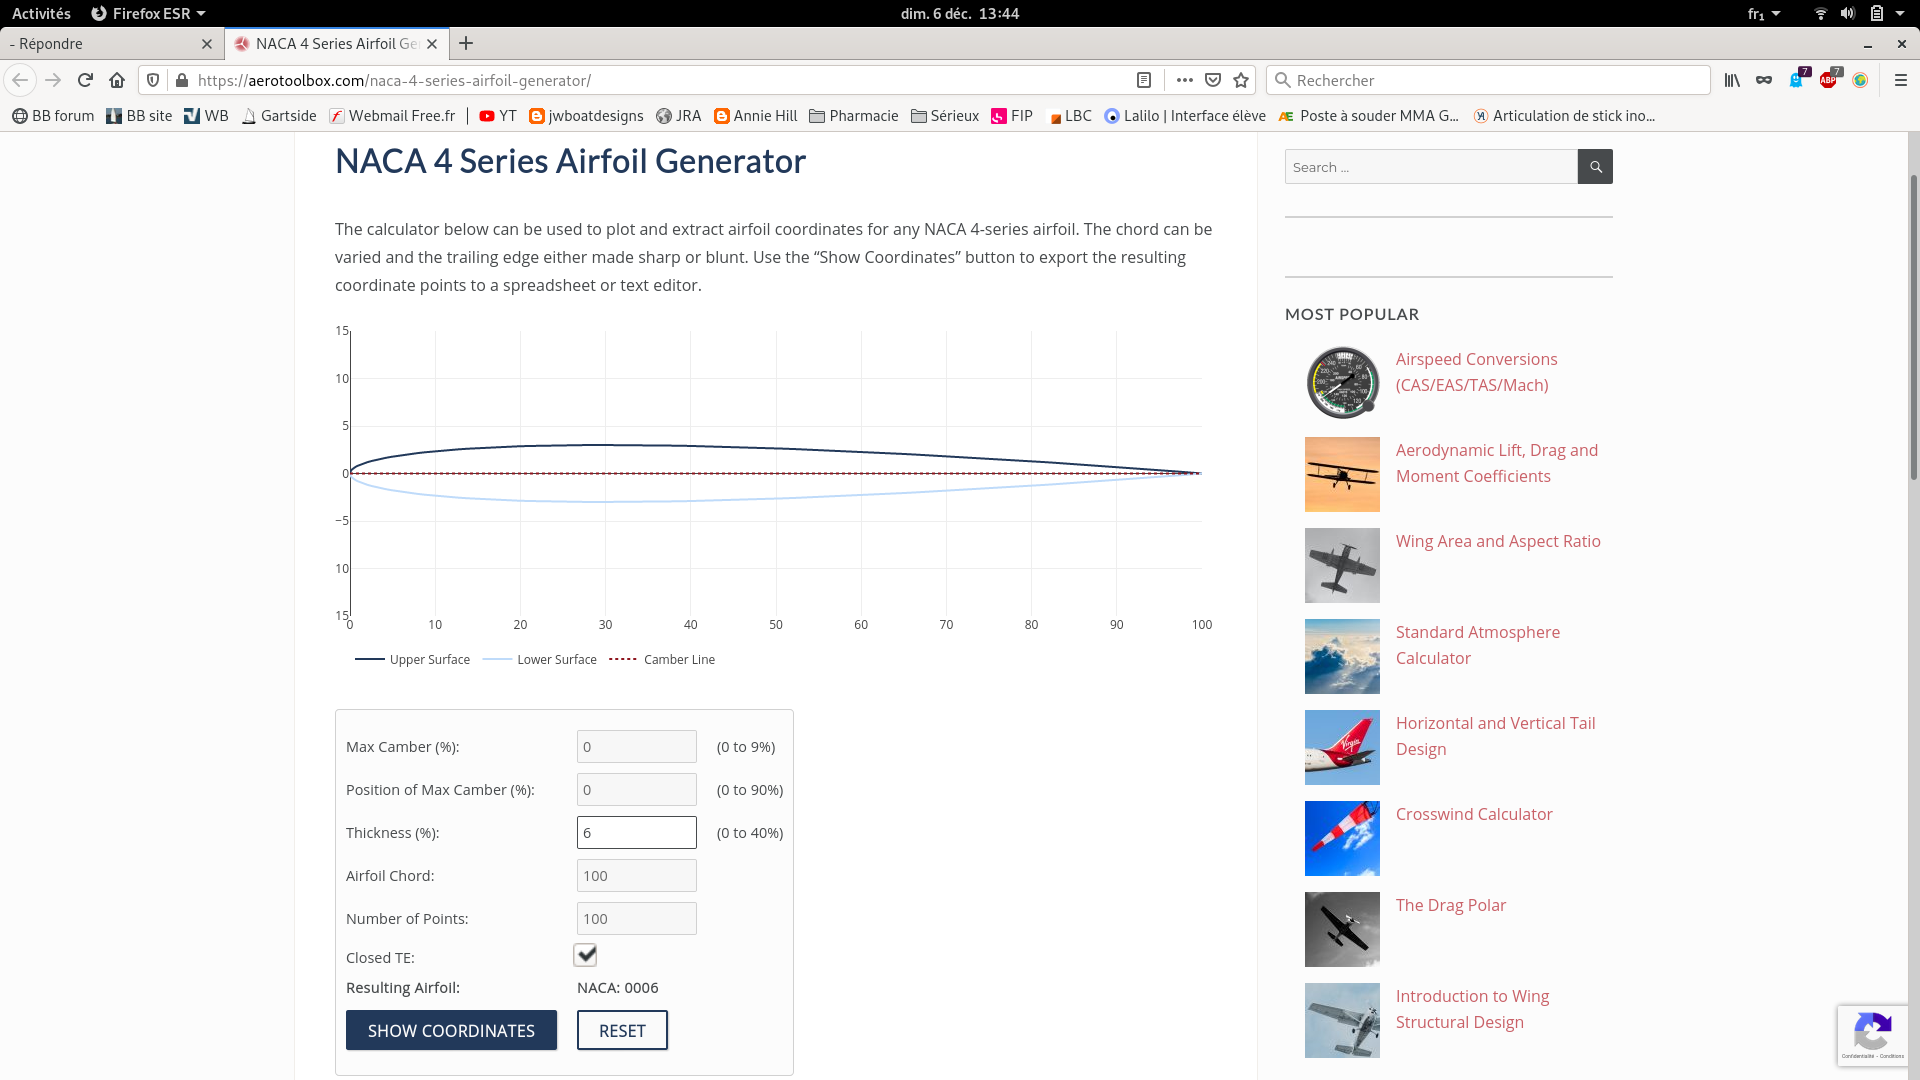
Task: Reload the current page
Action: click(85, 80)
